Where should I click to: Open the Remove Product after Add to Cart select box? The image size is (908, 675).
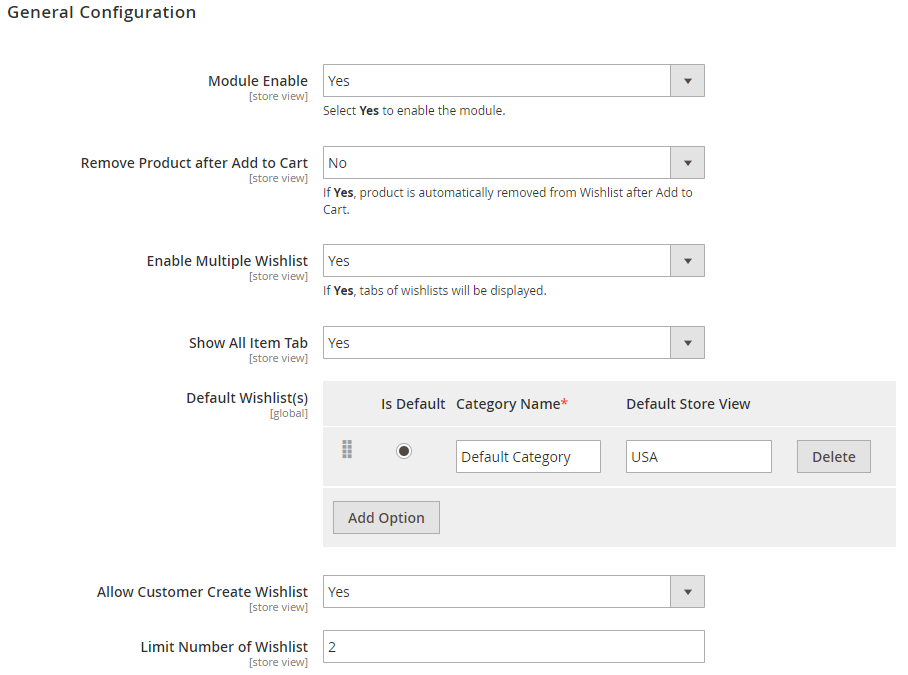(x=497, y=163)
